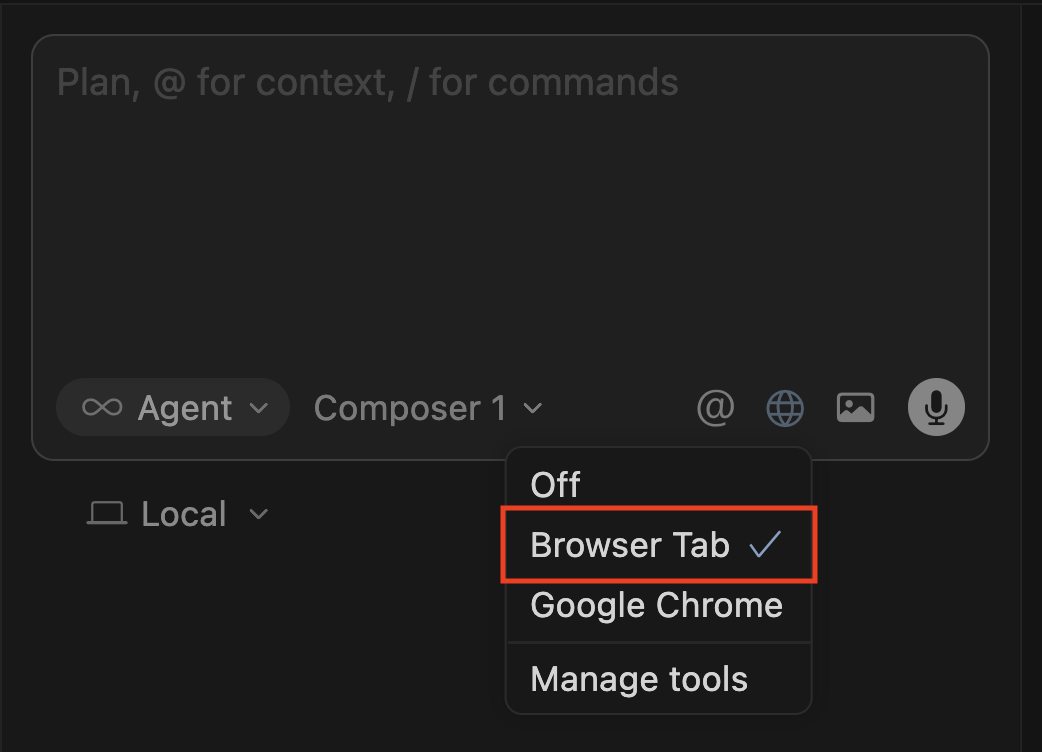
Task: Turn browser off with the Off option
Action: (556, 485)
